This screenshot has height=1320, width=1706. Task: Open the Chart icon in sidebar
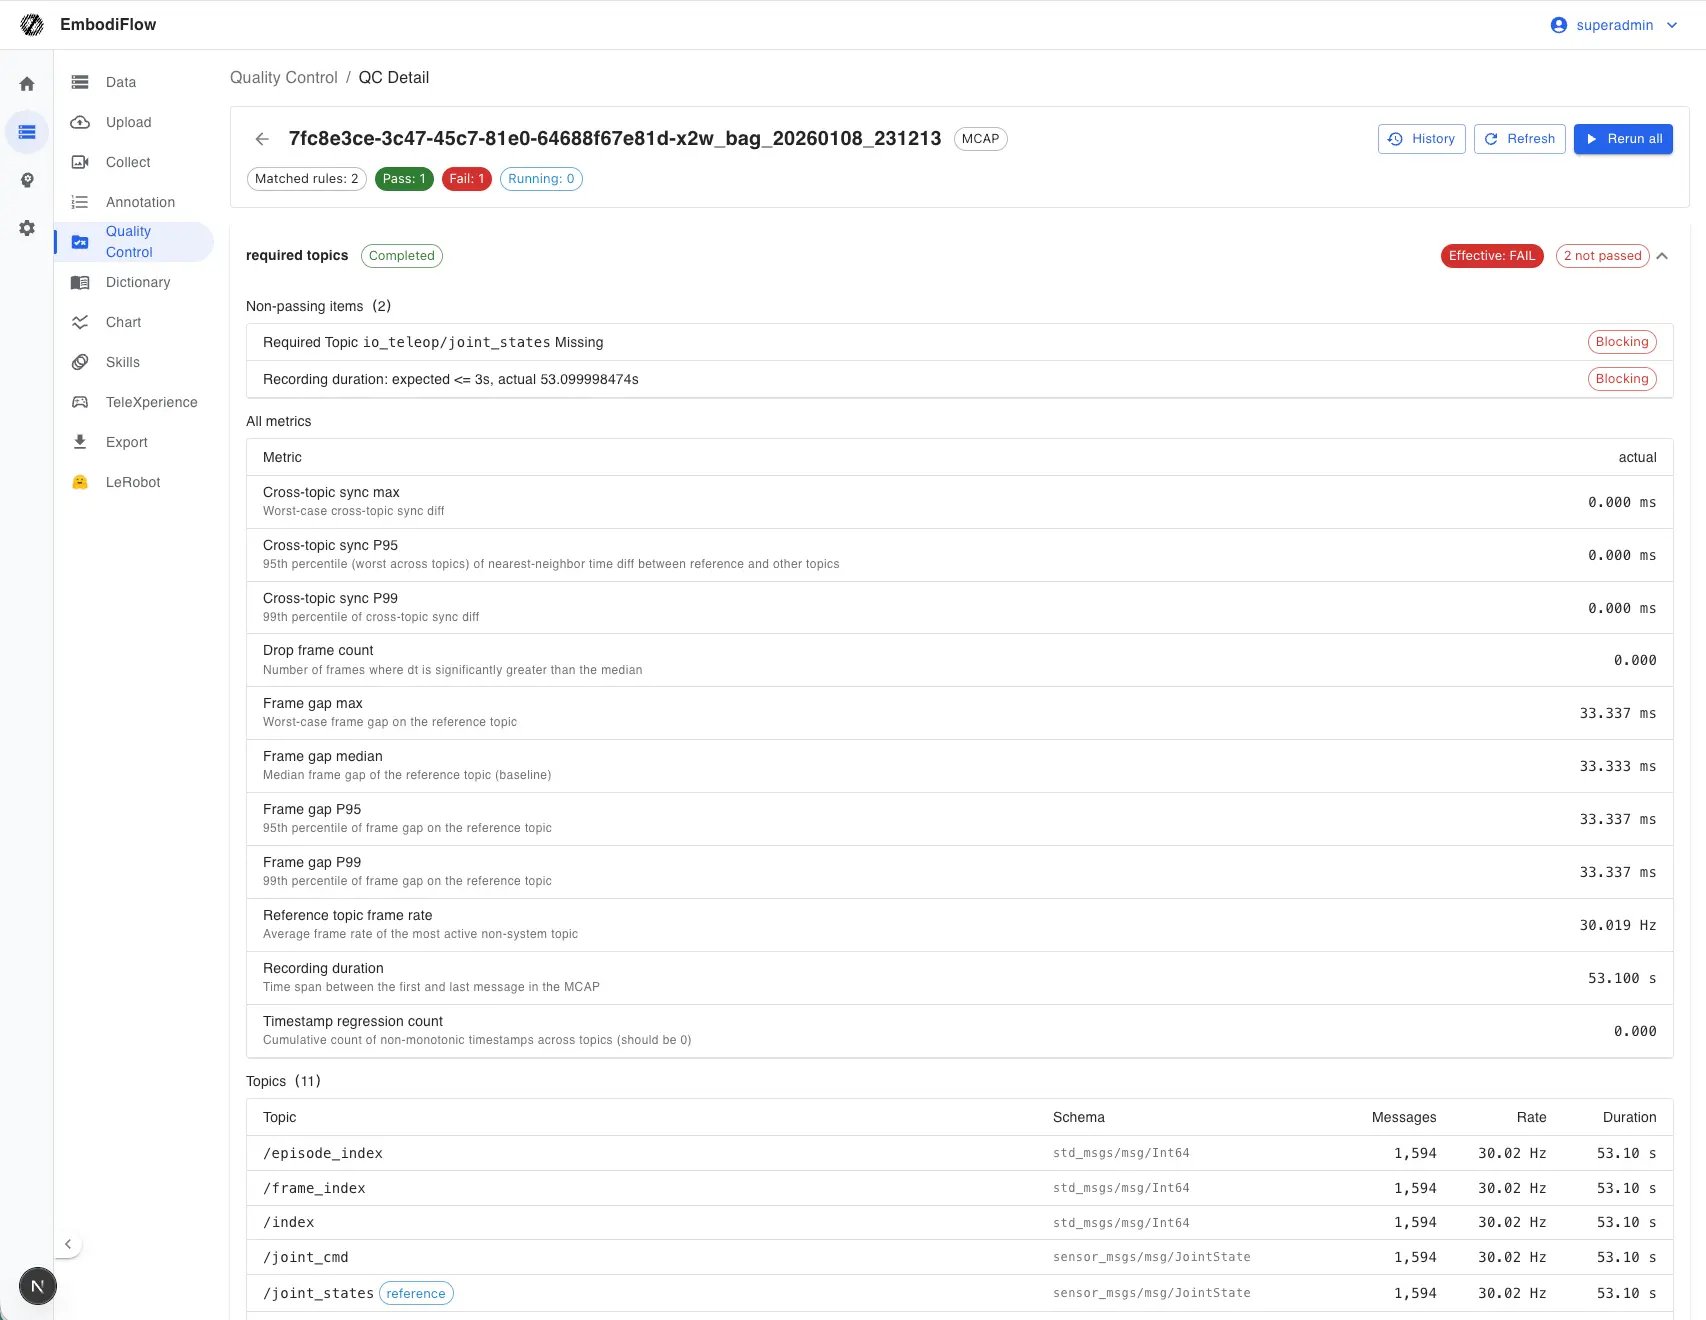(80, 322)
